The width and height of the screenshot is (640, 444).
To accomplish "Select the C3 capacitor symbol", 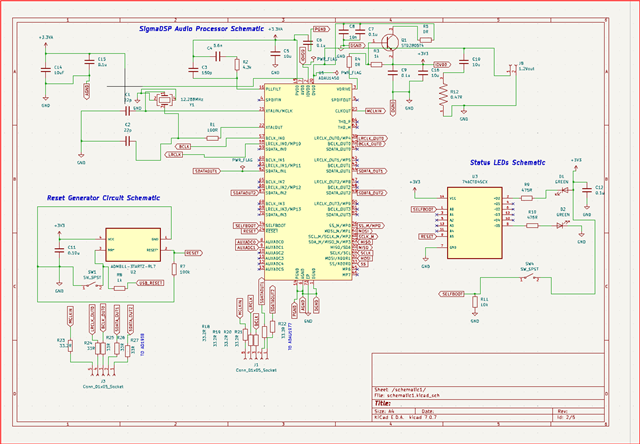I will point(193,70).
